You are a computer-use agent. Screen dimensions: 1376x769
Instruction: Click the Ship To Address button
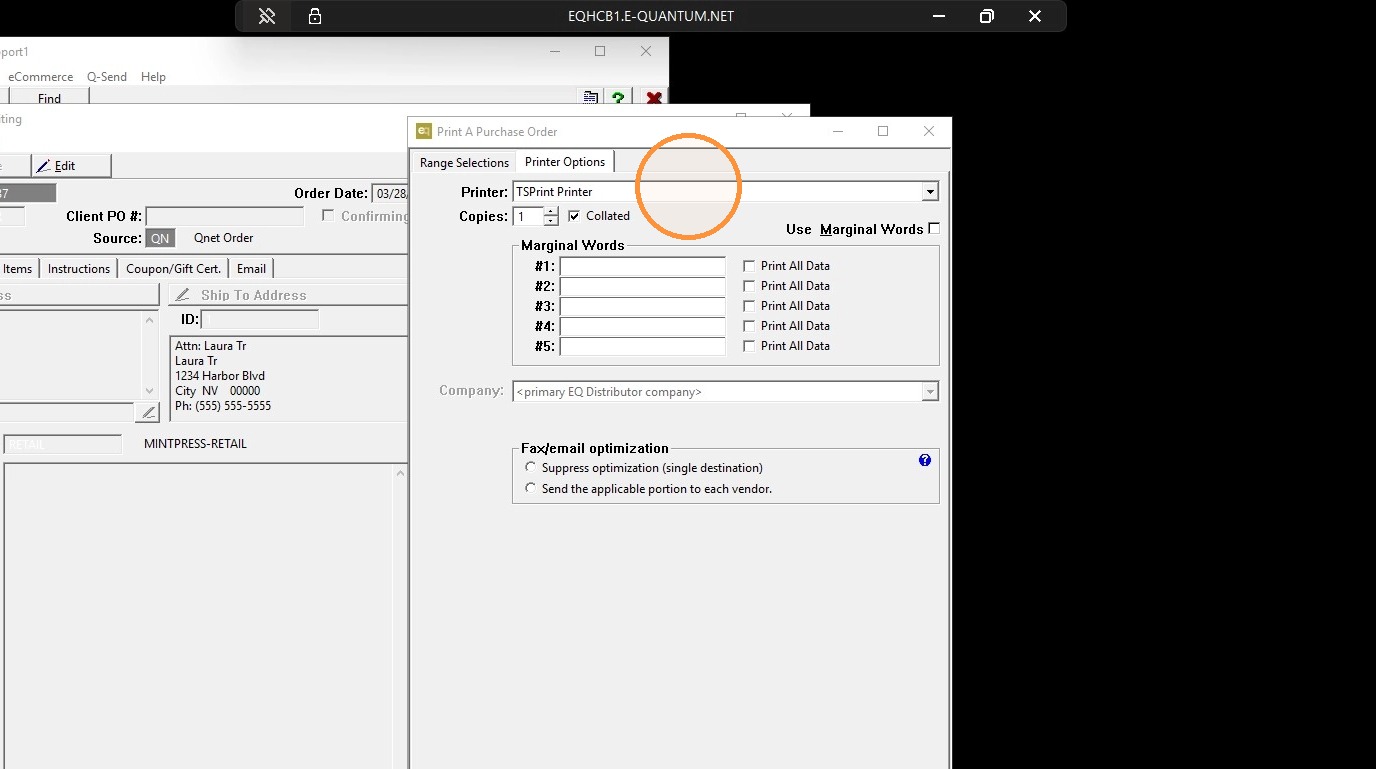point(288,295)
